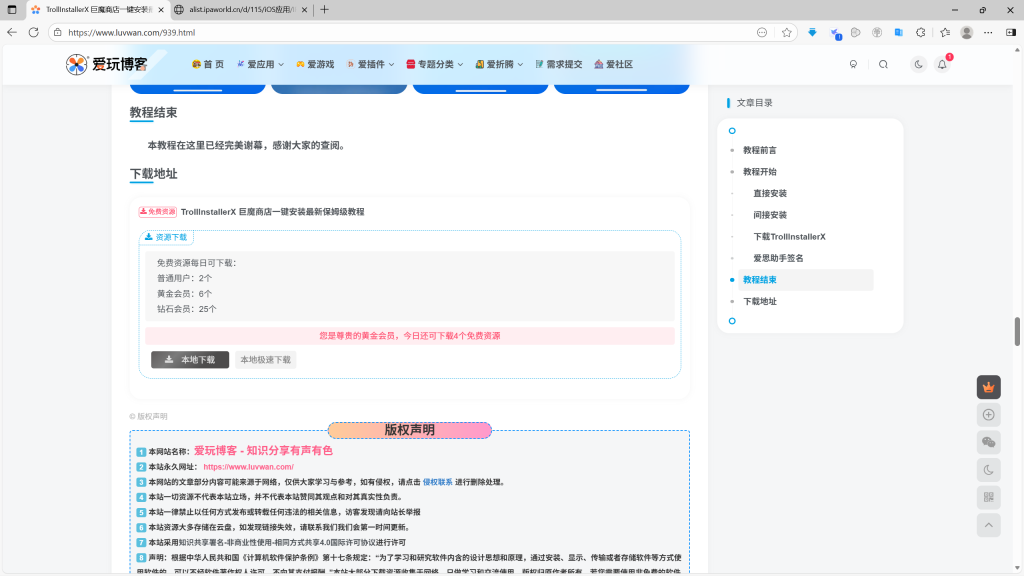Expand the 爱折腾 dropdown menu

[x=499, y=64]
